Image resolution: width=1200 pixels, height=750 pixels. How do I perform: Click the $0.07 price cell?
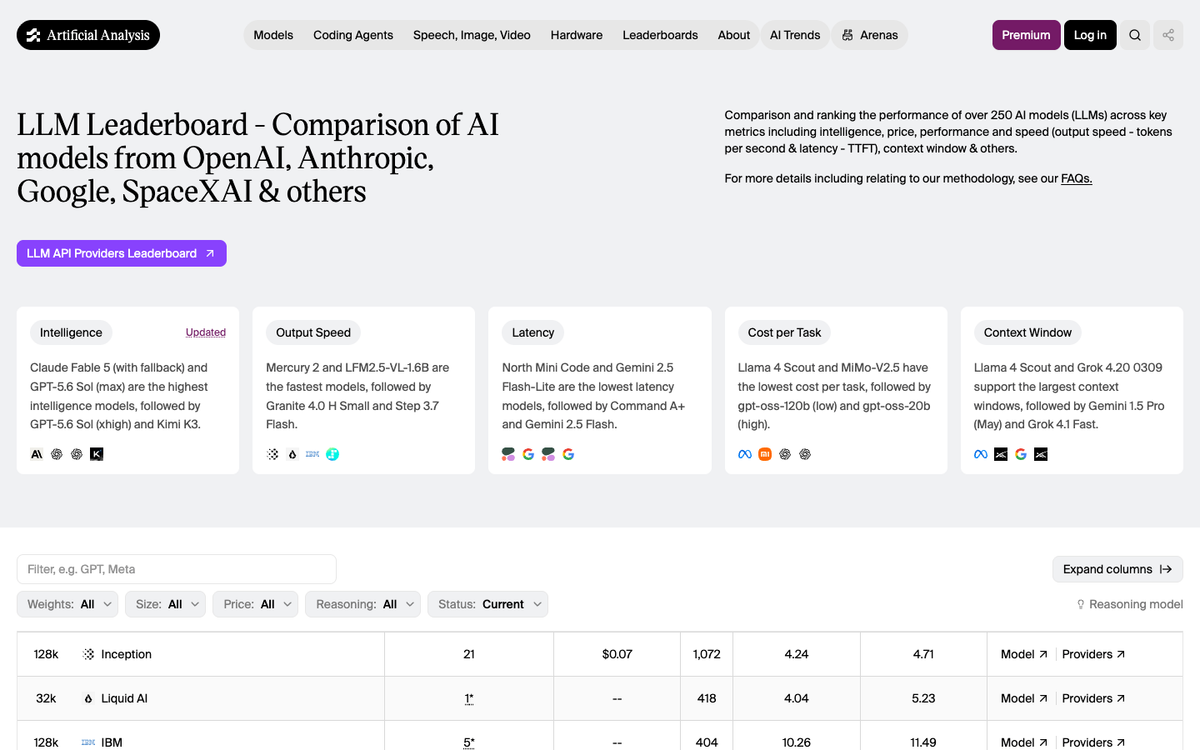617,654
